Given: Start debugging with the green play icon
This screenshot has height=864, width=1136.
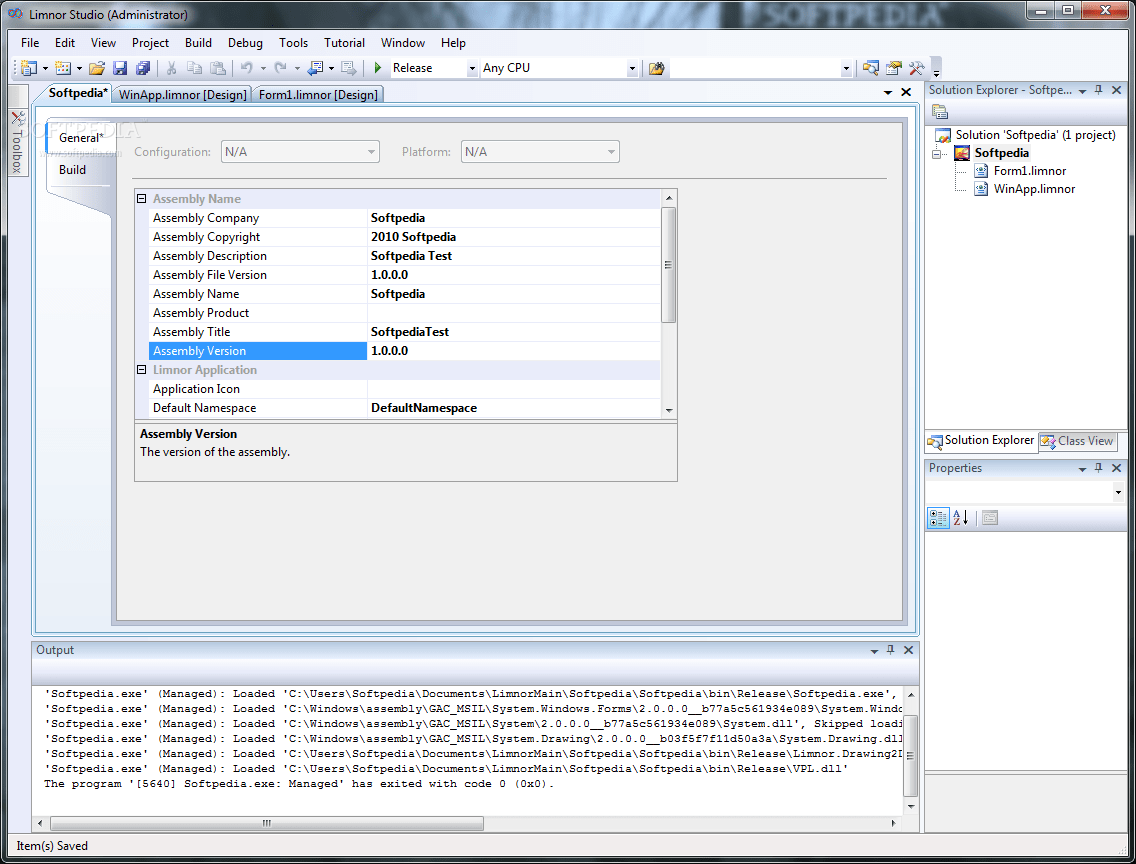Looking at the screenshot, I should coord(377,67).
